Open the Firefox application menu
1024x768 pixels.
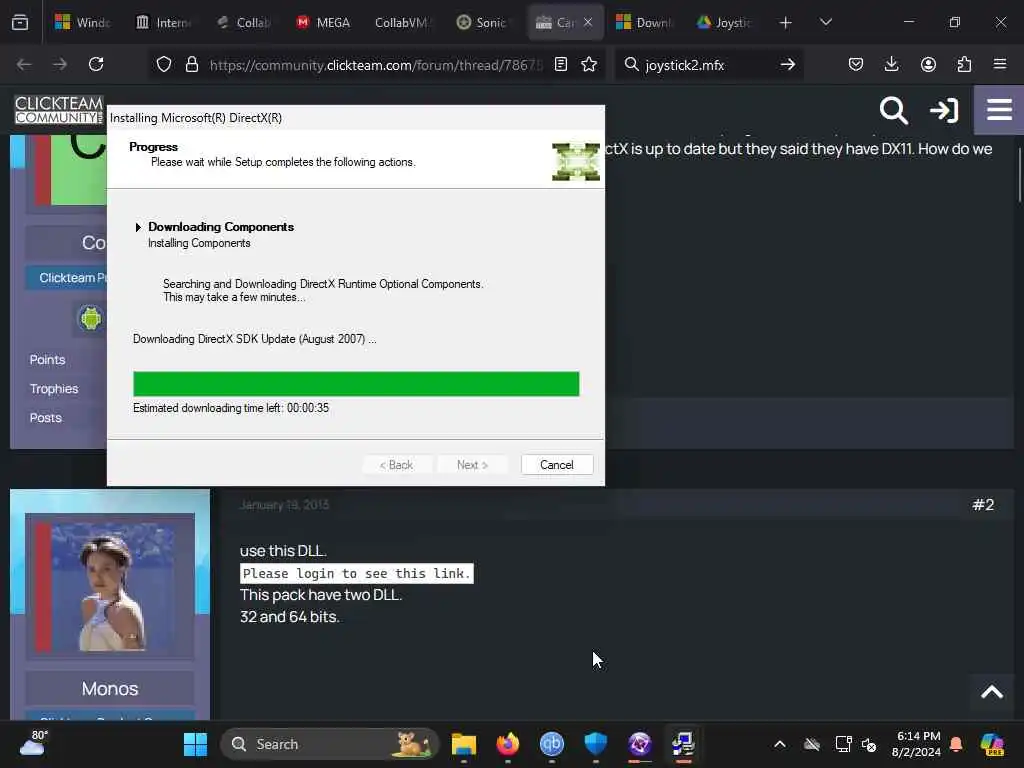pos(1000,65)
